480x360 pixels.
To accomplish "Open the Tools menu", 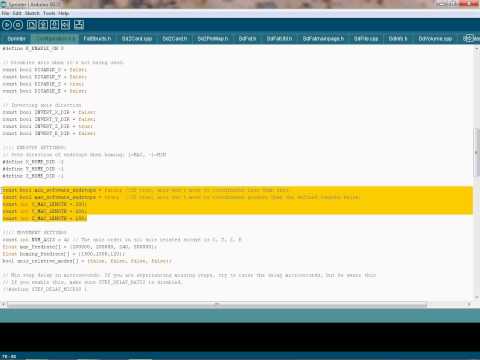I will pyautogui.click(x=49, y=13).
